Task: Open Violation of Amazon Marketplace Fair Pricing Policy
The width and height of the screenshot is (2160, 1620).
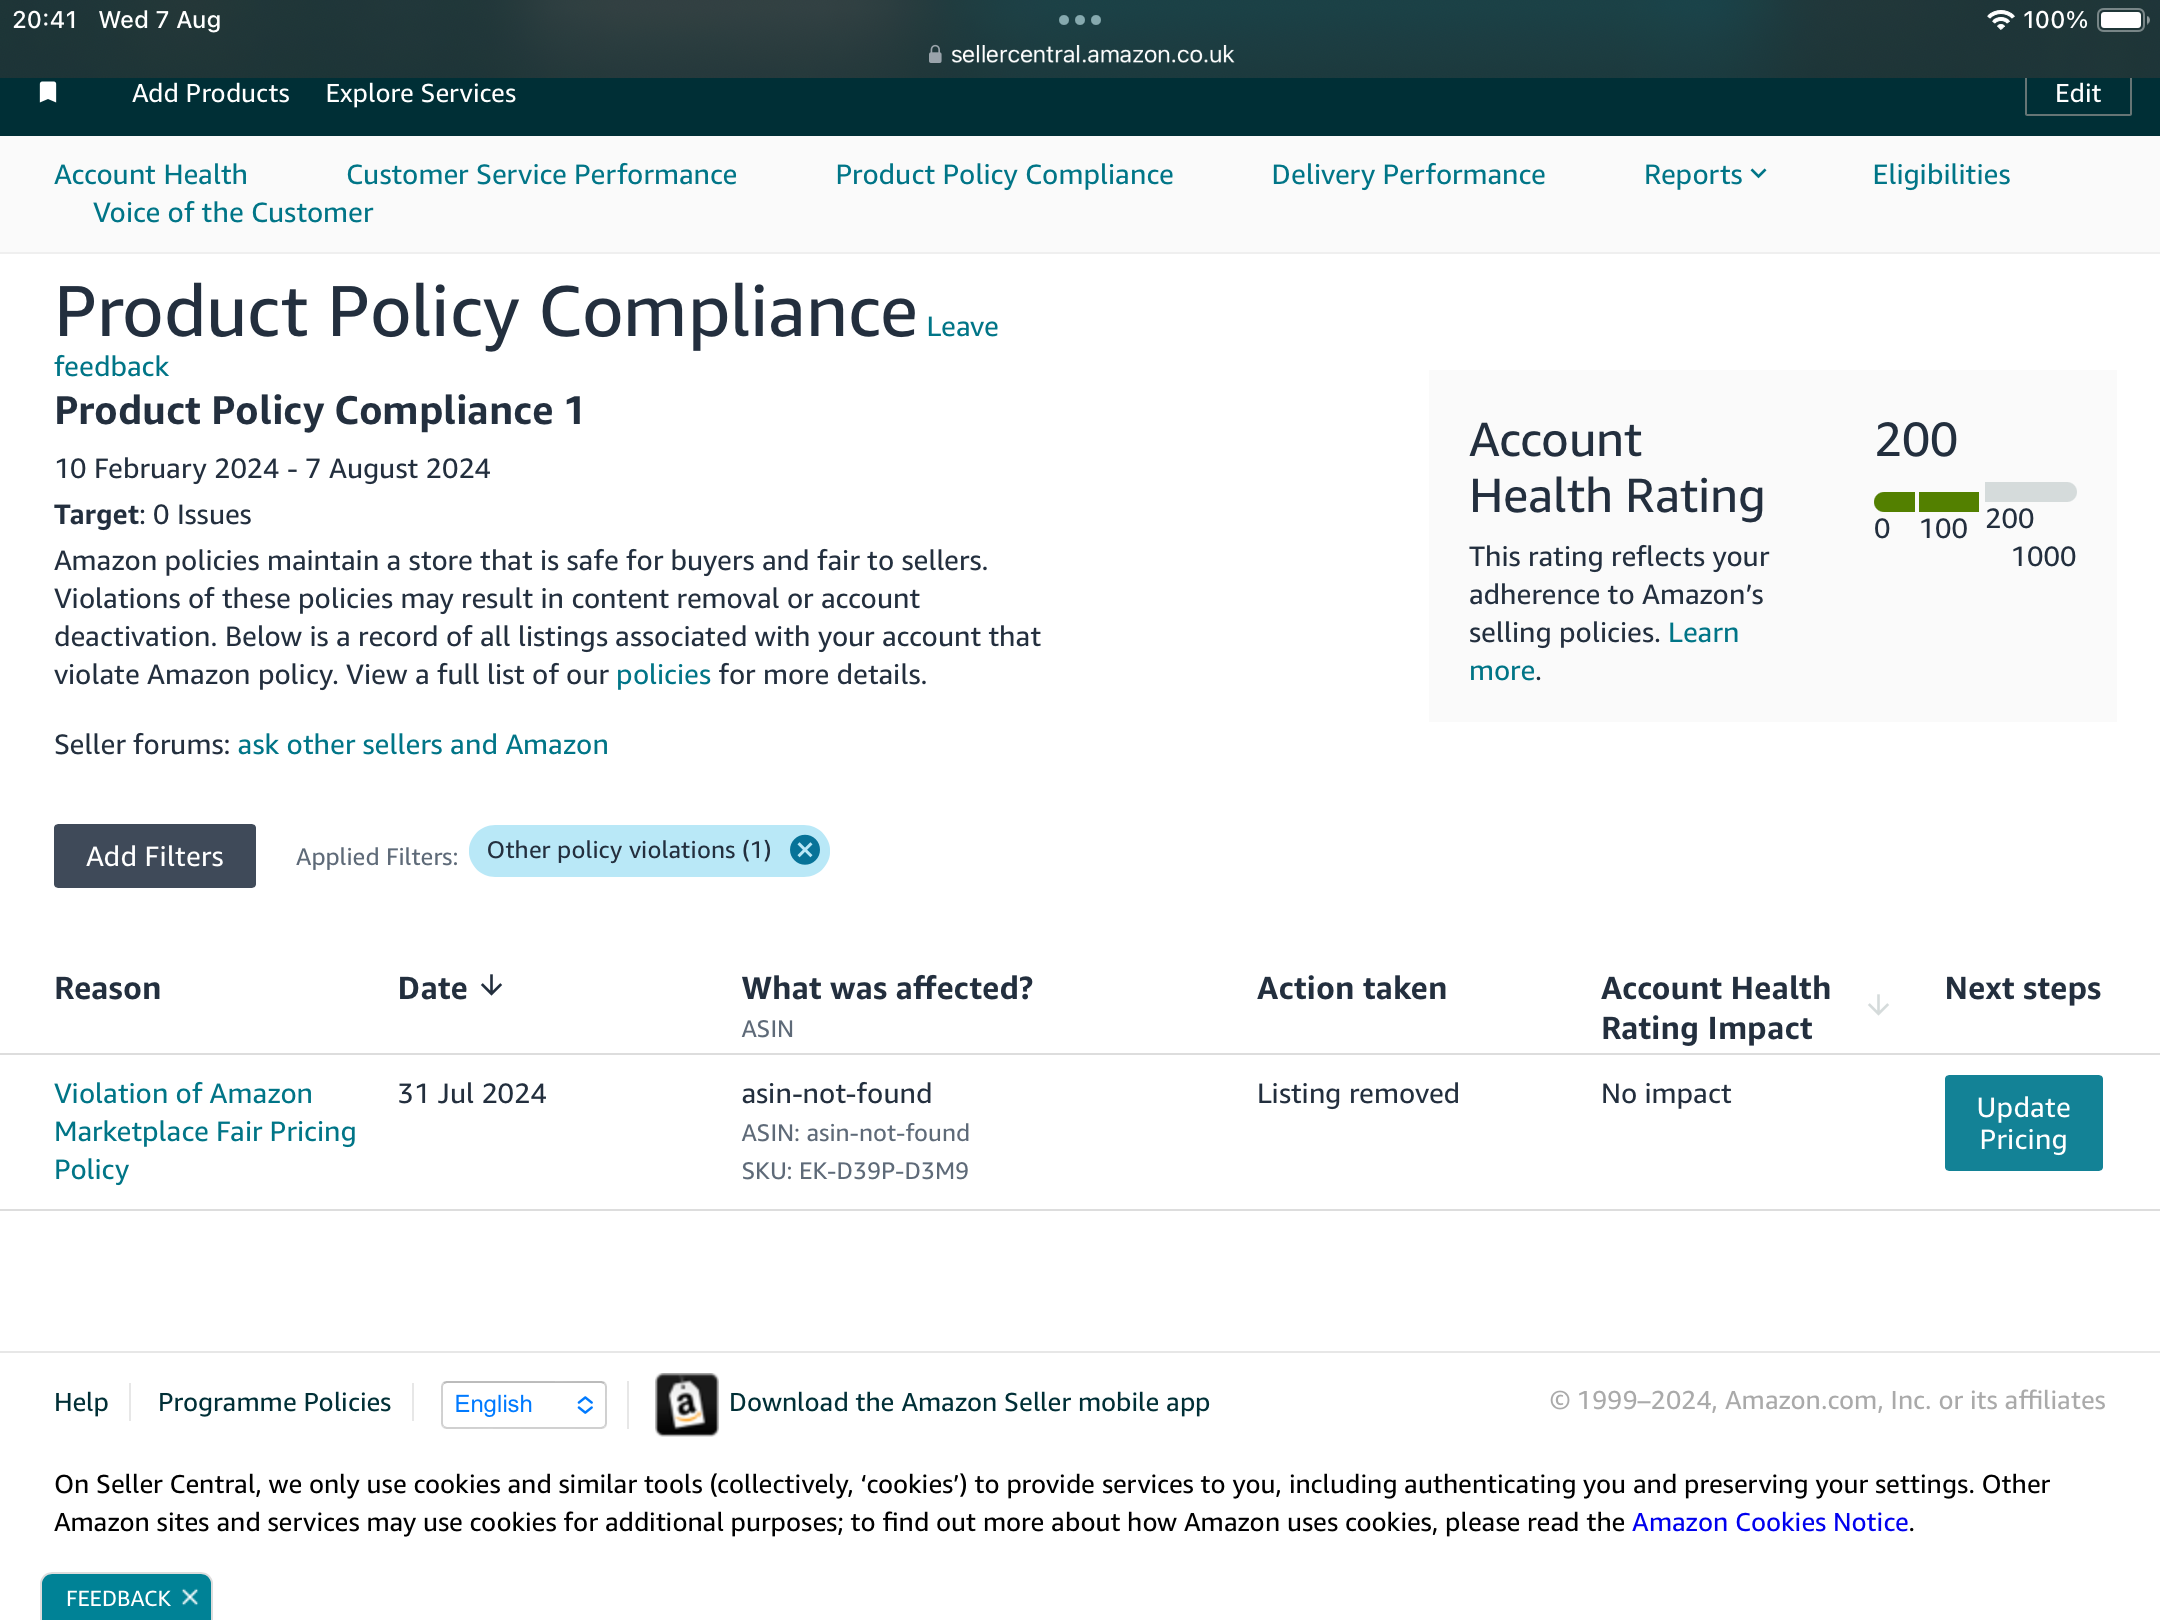Action: (205, 1131)
